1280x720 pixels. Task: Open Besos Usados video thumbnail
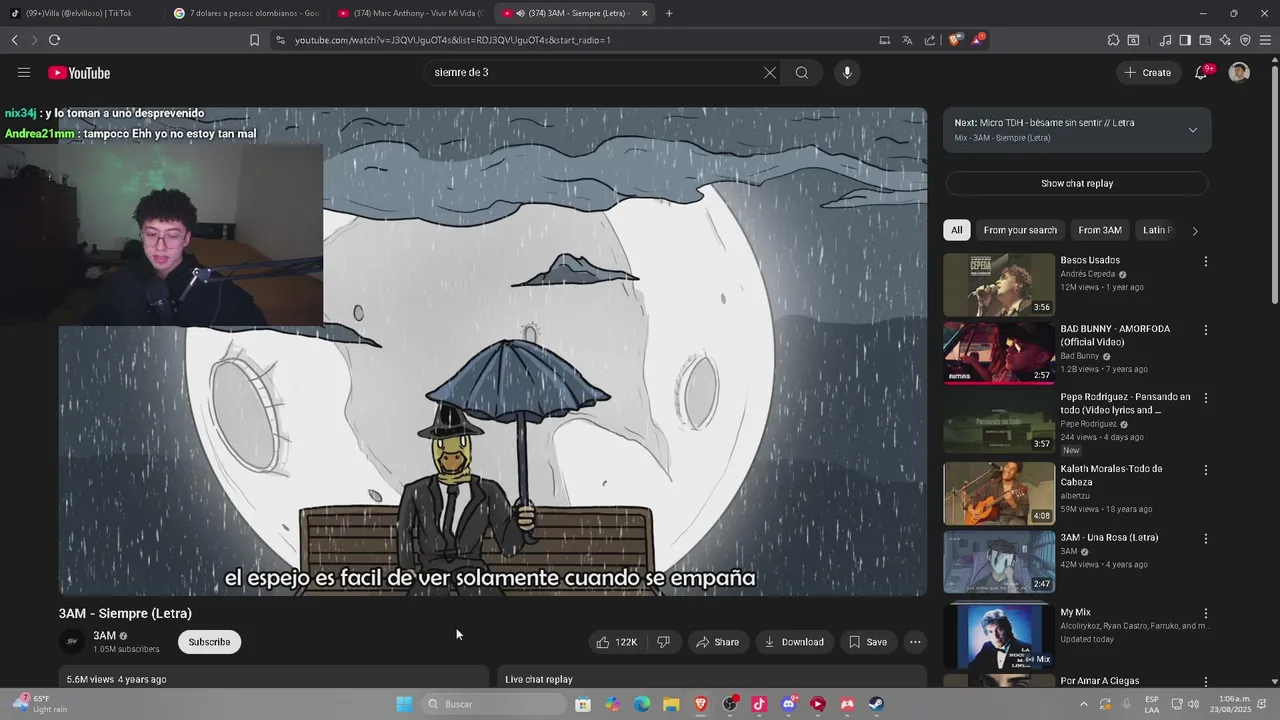(999, 285)
